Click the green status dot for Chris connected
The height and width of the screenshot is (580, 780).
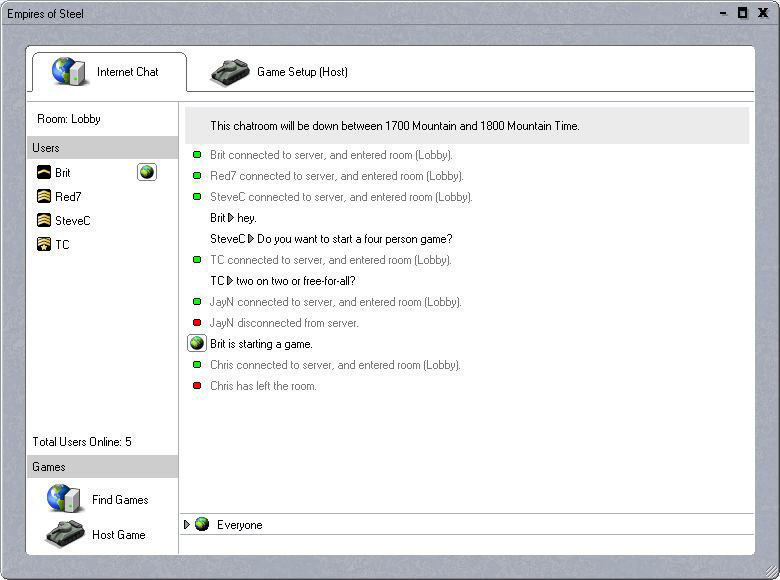pos(197,365)
